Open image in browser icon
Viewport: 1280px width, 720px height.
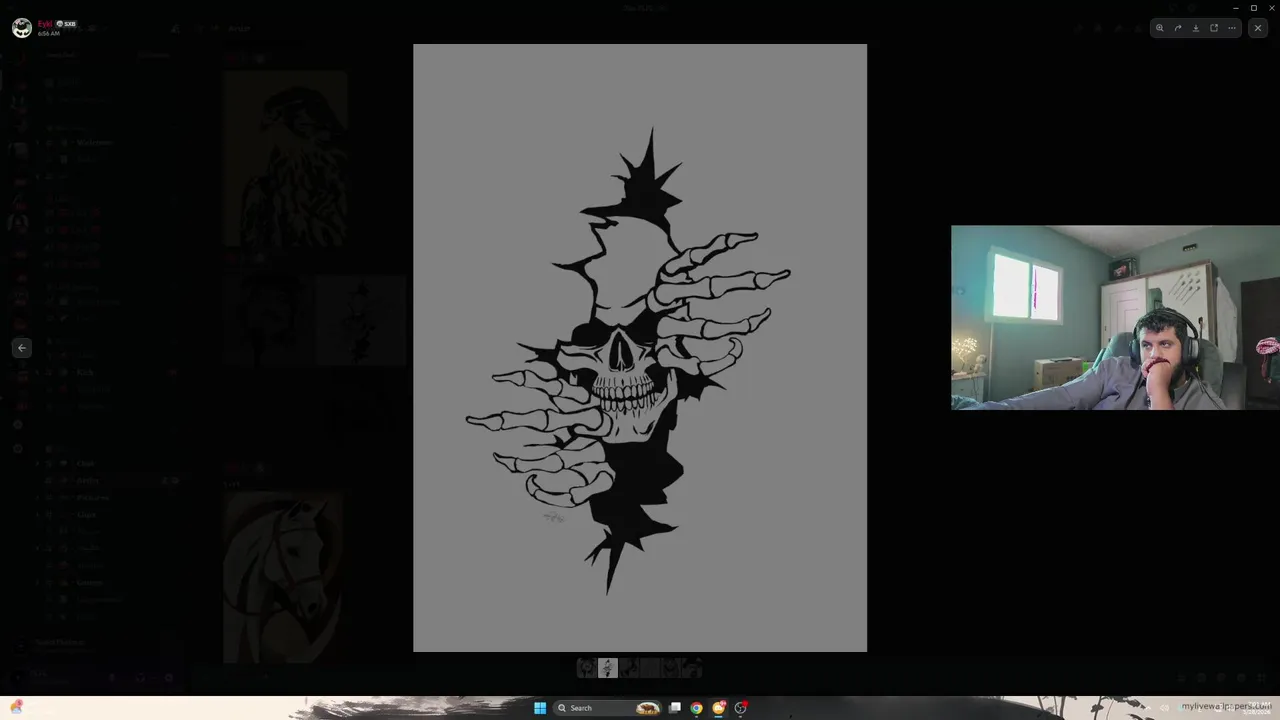point(1214,28)
